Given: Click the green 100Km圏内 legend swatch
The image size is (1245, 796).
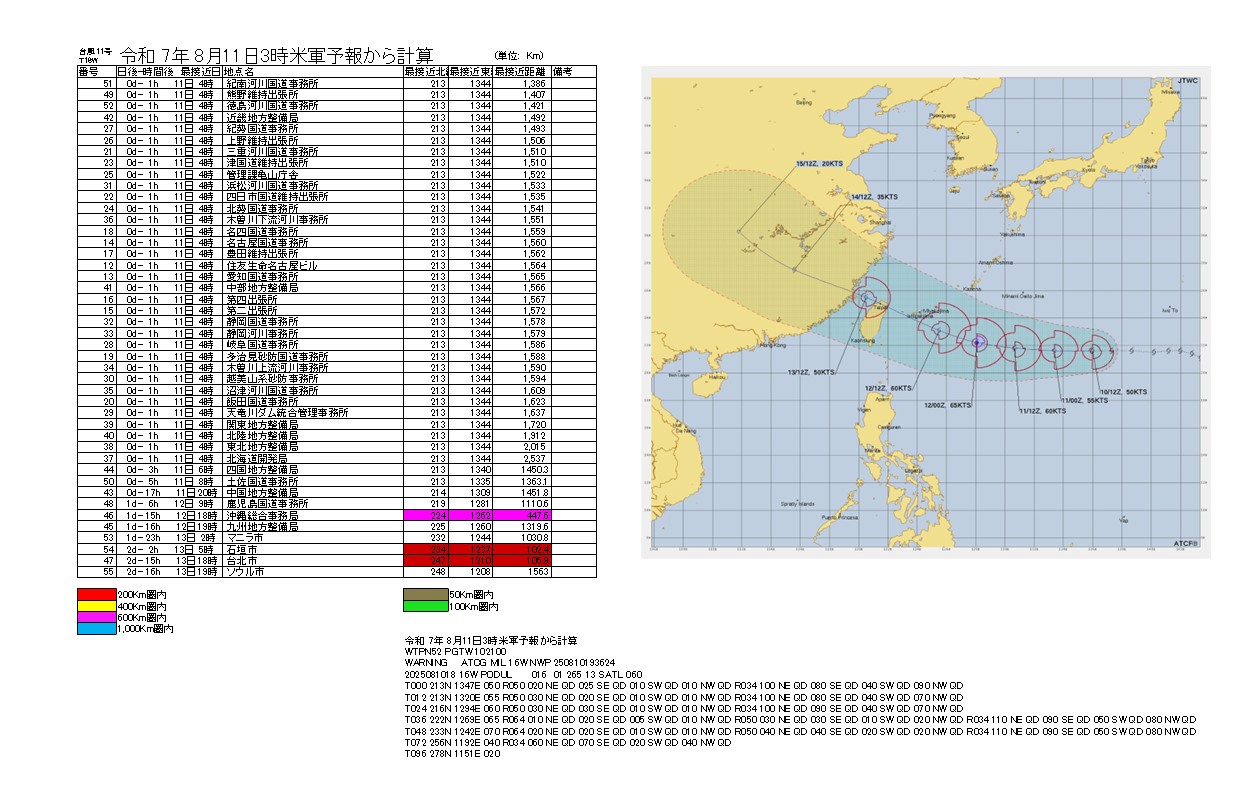Looking at the screenshot, I should coord(425,607).
